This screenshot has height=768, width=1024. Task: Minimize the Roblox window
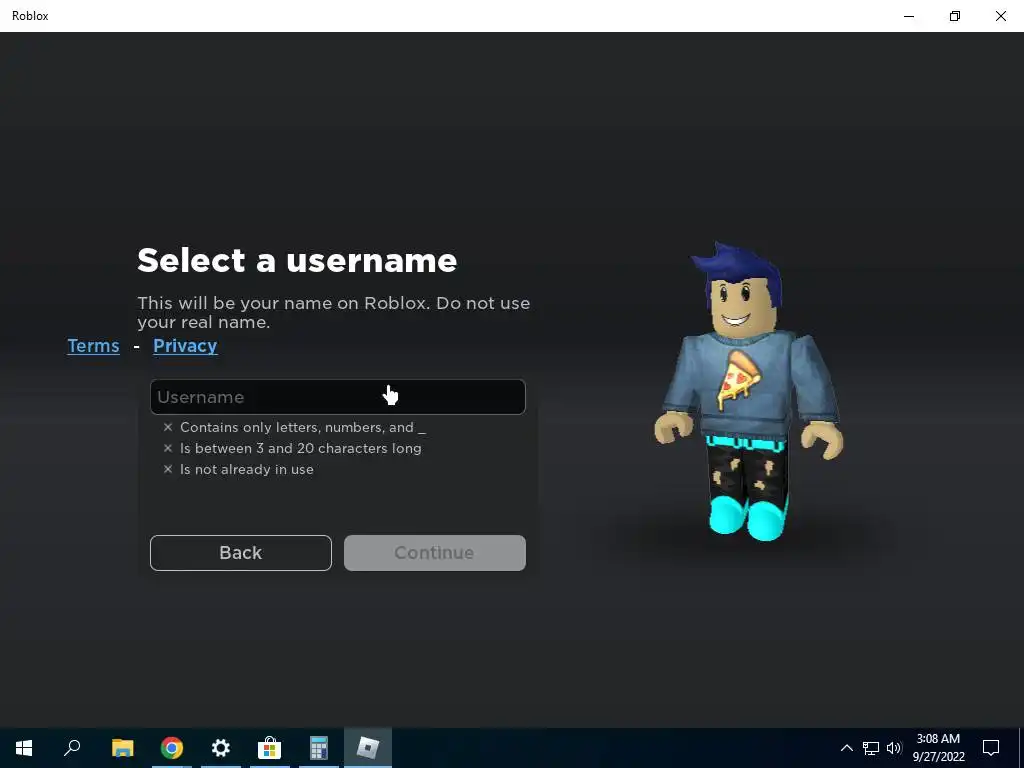point(909,16)
